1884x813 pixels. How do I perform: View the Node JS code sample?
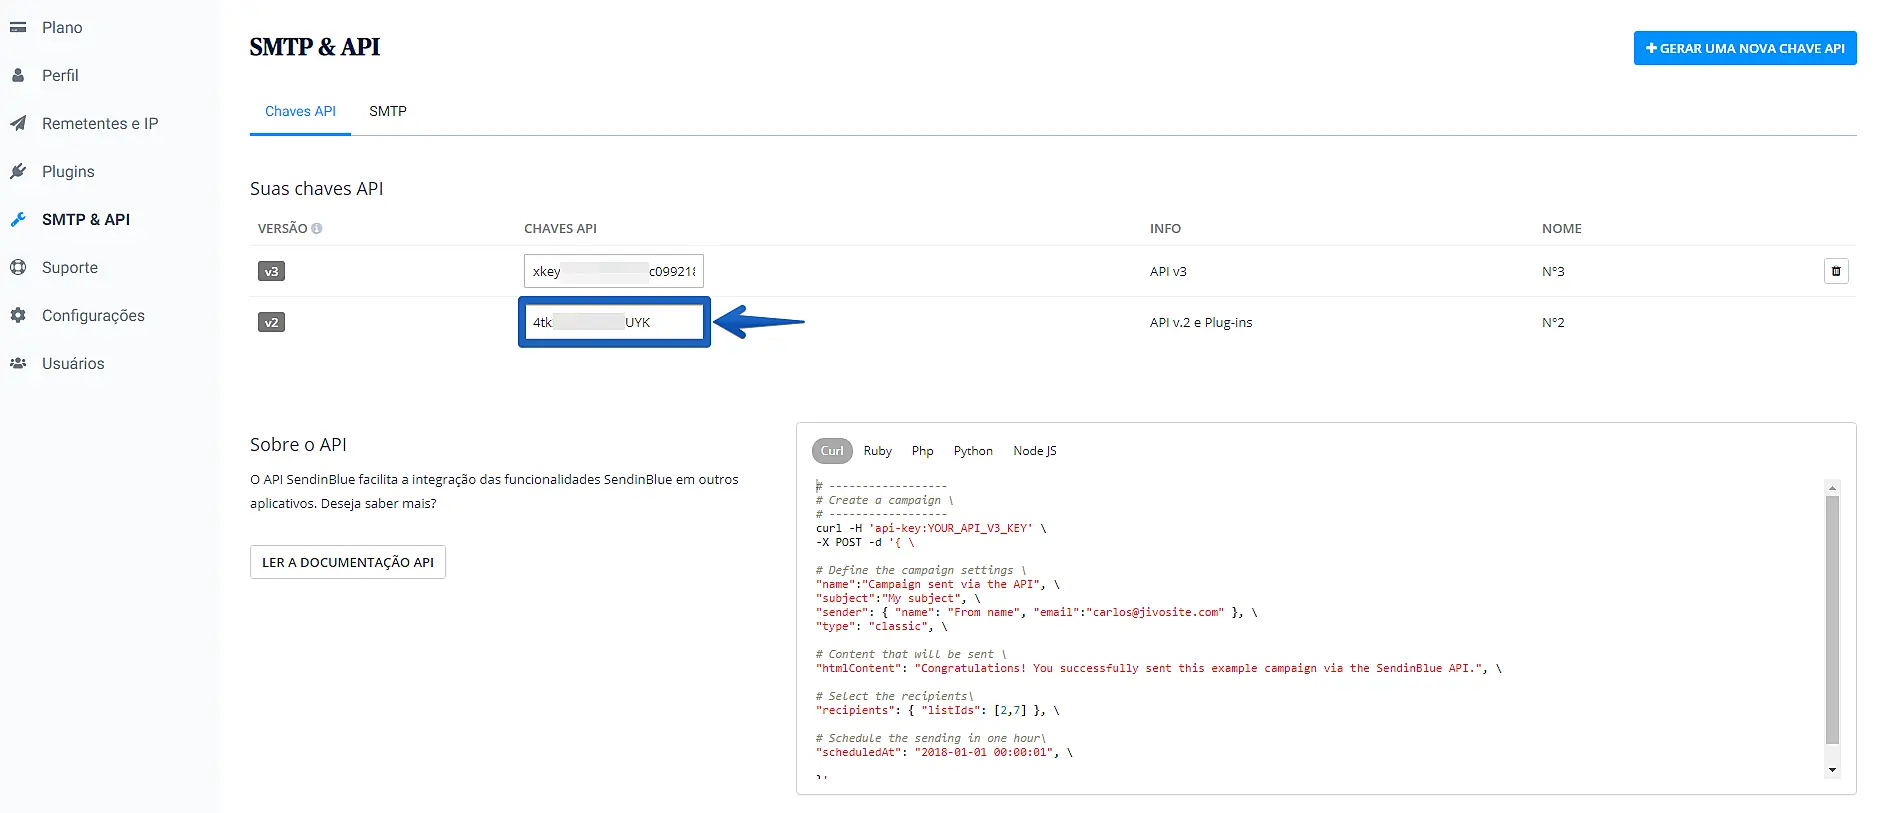click(1034, 451)
